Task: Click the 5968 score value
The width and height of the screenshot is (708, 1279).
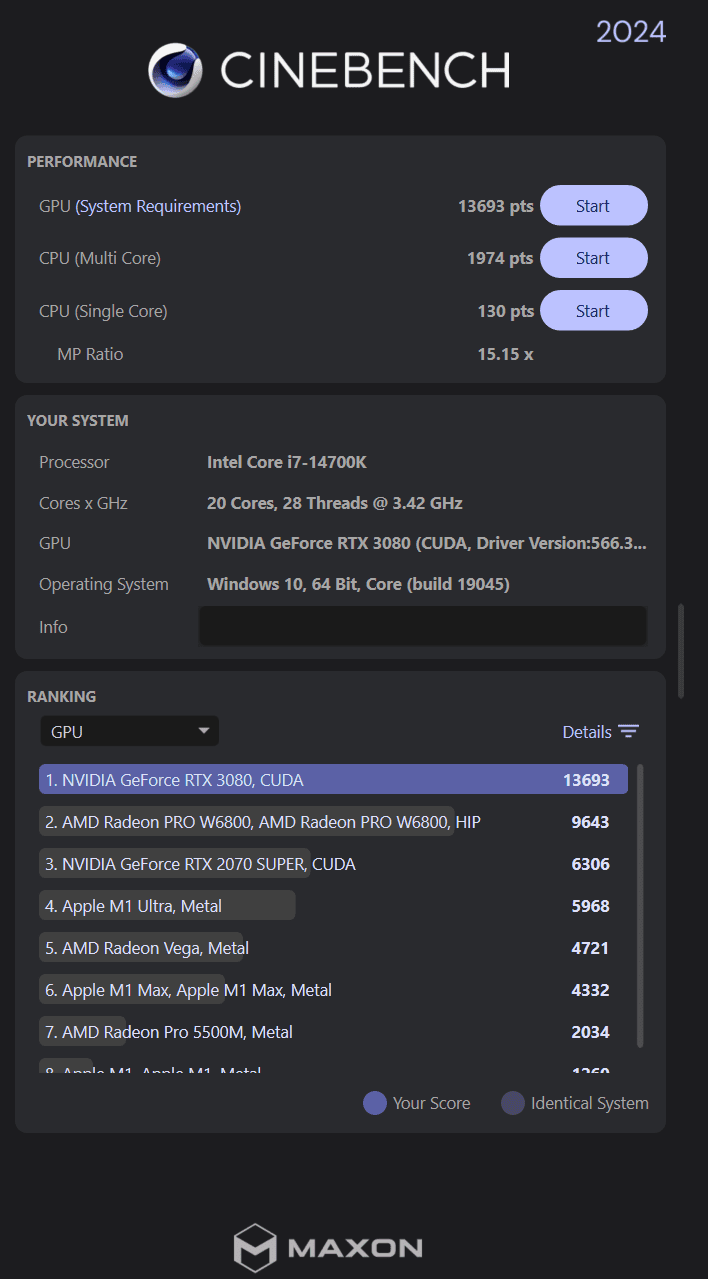Action: pos(590,906)
